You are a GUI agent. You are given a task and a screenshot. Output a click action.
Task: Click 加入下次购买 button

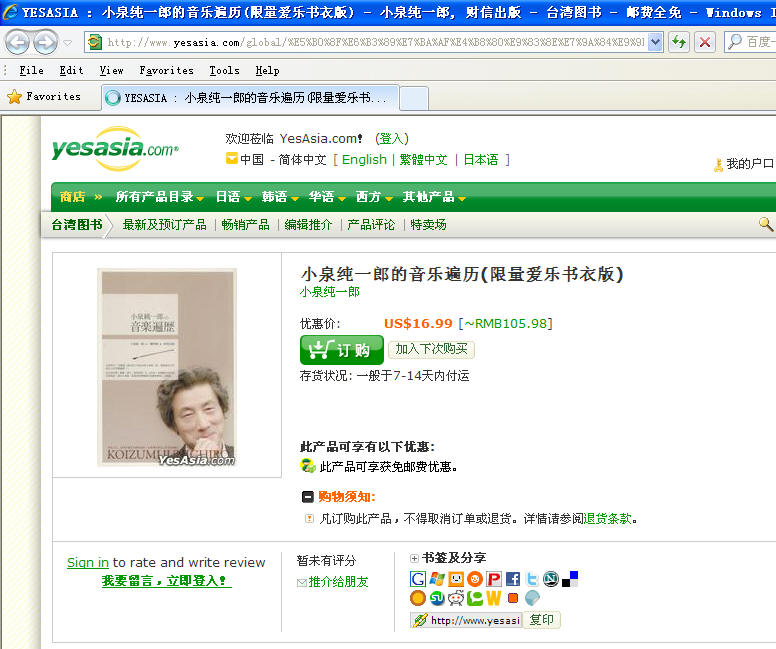[x=431, y=349]
